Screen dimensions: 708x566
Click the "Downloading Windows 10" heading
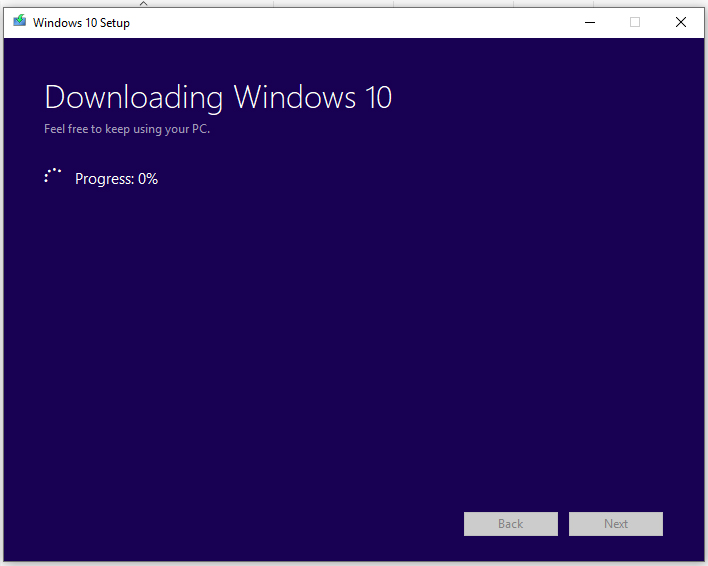coord(218,97)
